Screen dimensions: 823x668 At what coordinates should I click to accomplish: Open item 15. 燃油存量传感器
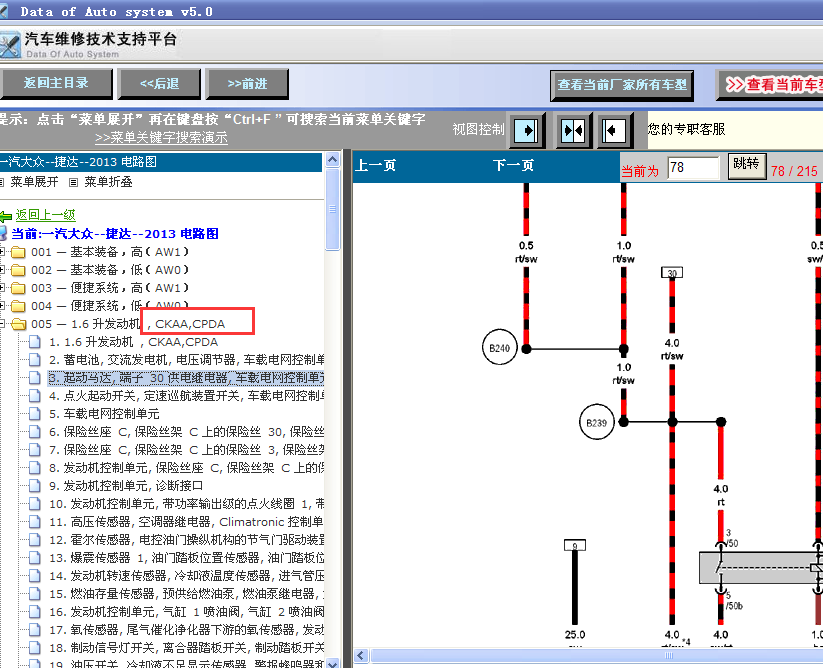click(186, 594)
